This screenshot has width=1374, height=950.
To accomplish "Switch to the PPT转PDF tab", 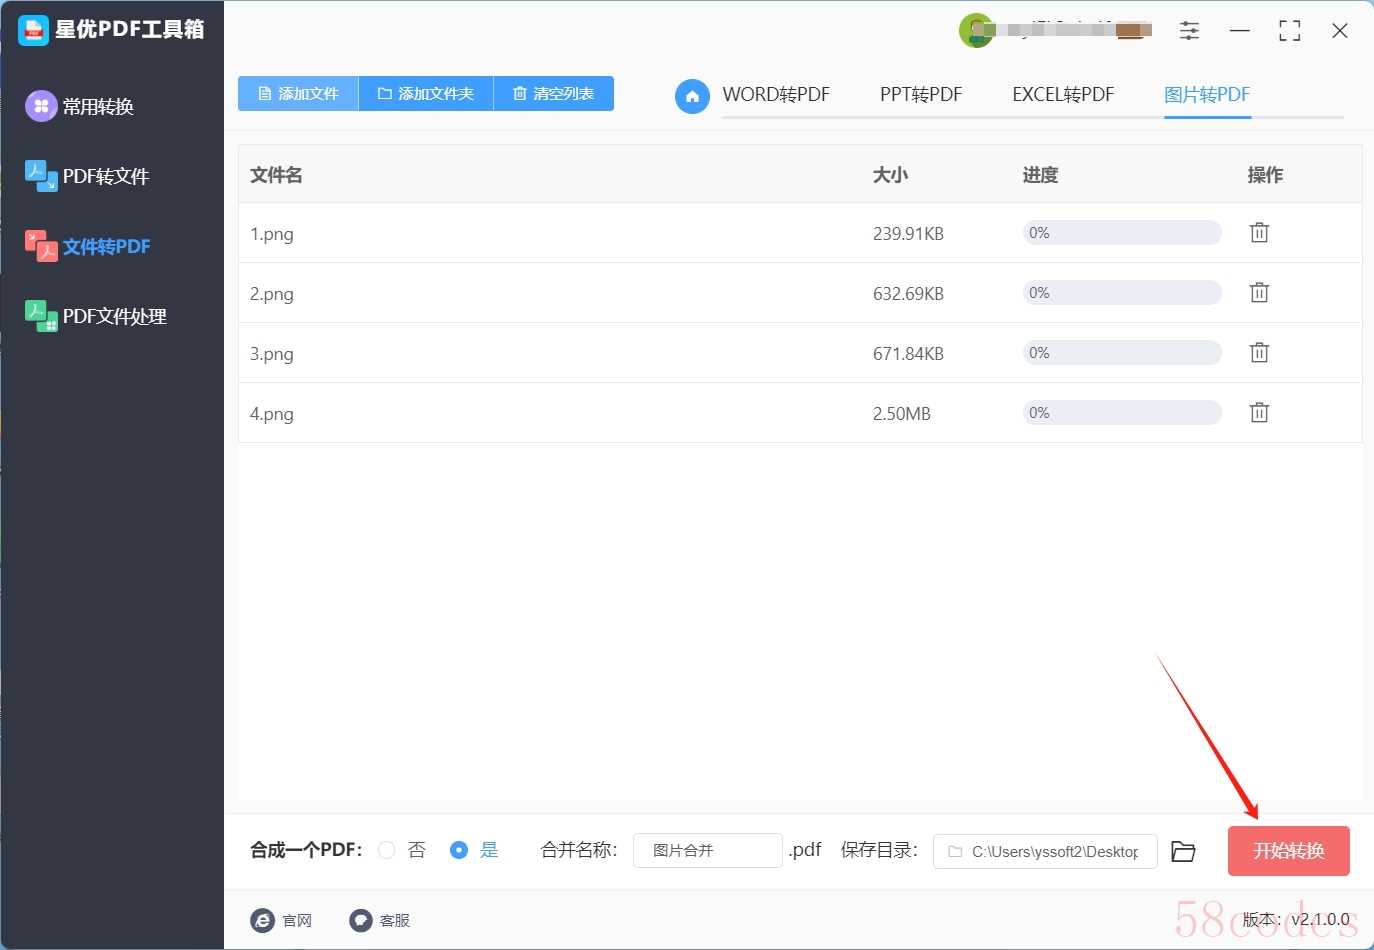I will coord(921,95).
